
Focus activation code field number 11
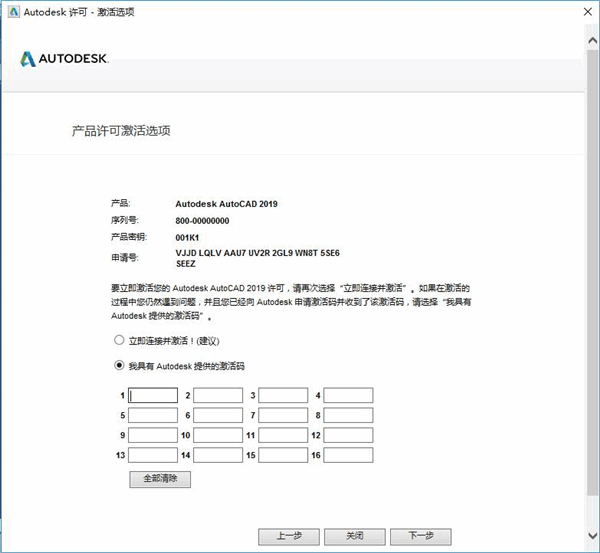(283, 436)
